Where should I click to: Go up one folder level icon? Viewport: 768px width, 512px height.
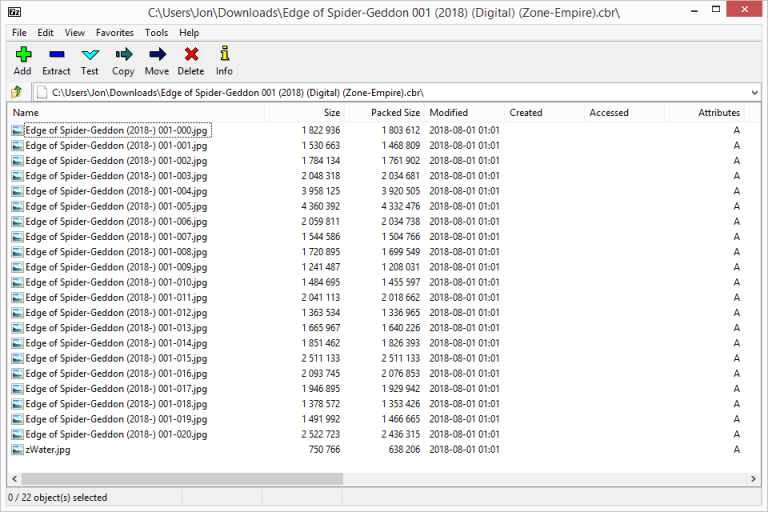coord(17,92)
